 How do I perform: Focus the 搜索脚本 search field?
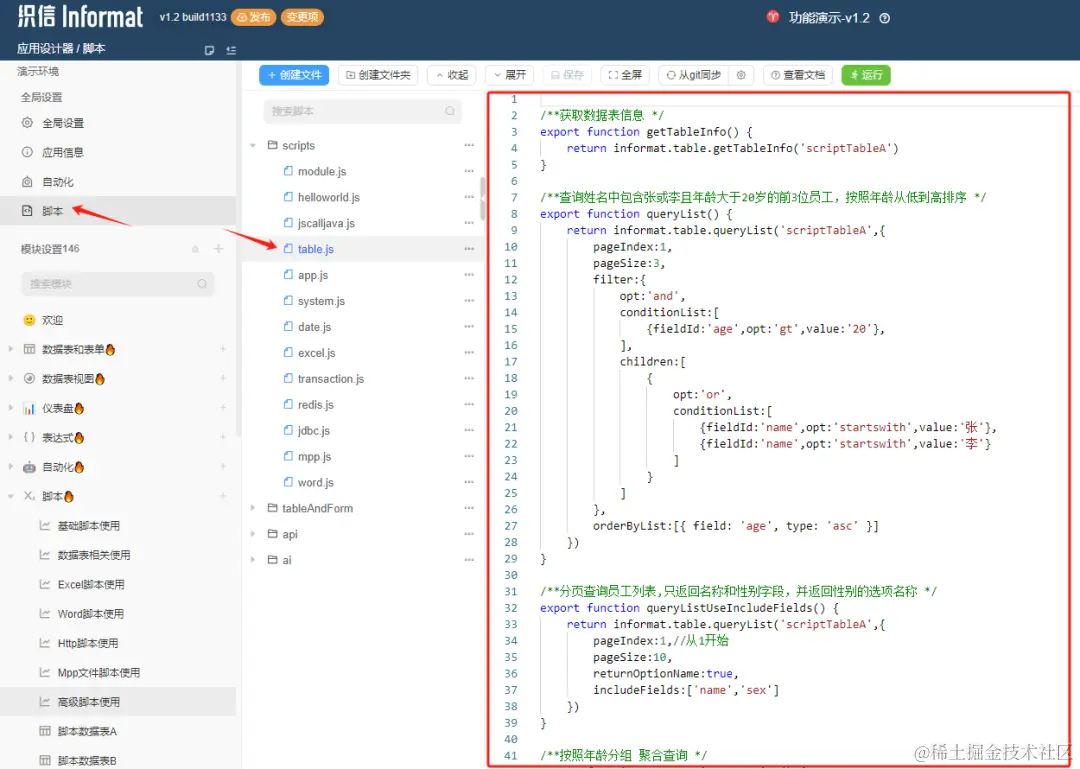point(362,111)
